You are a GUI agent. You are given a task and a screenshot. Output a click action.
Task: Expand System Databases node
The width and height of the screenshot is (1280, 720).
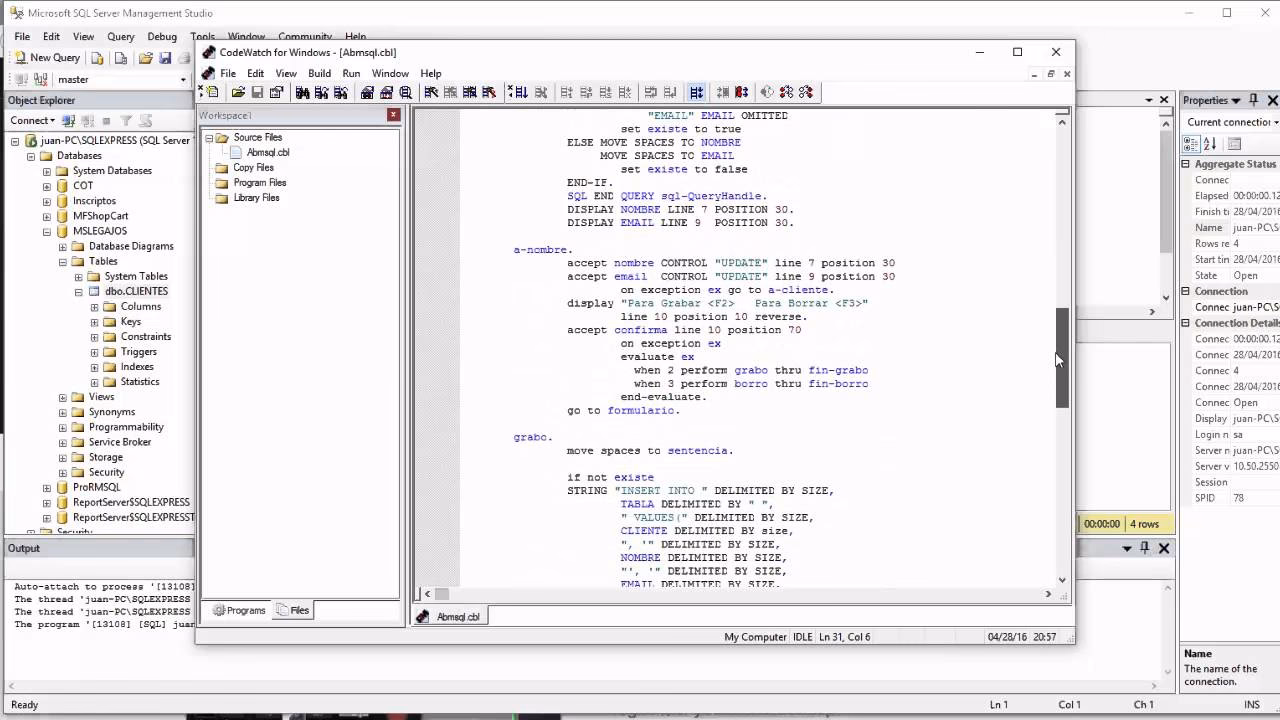coord(47,171)
